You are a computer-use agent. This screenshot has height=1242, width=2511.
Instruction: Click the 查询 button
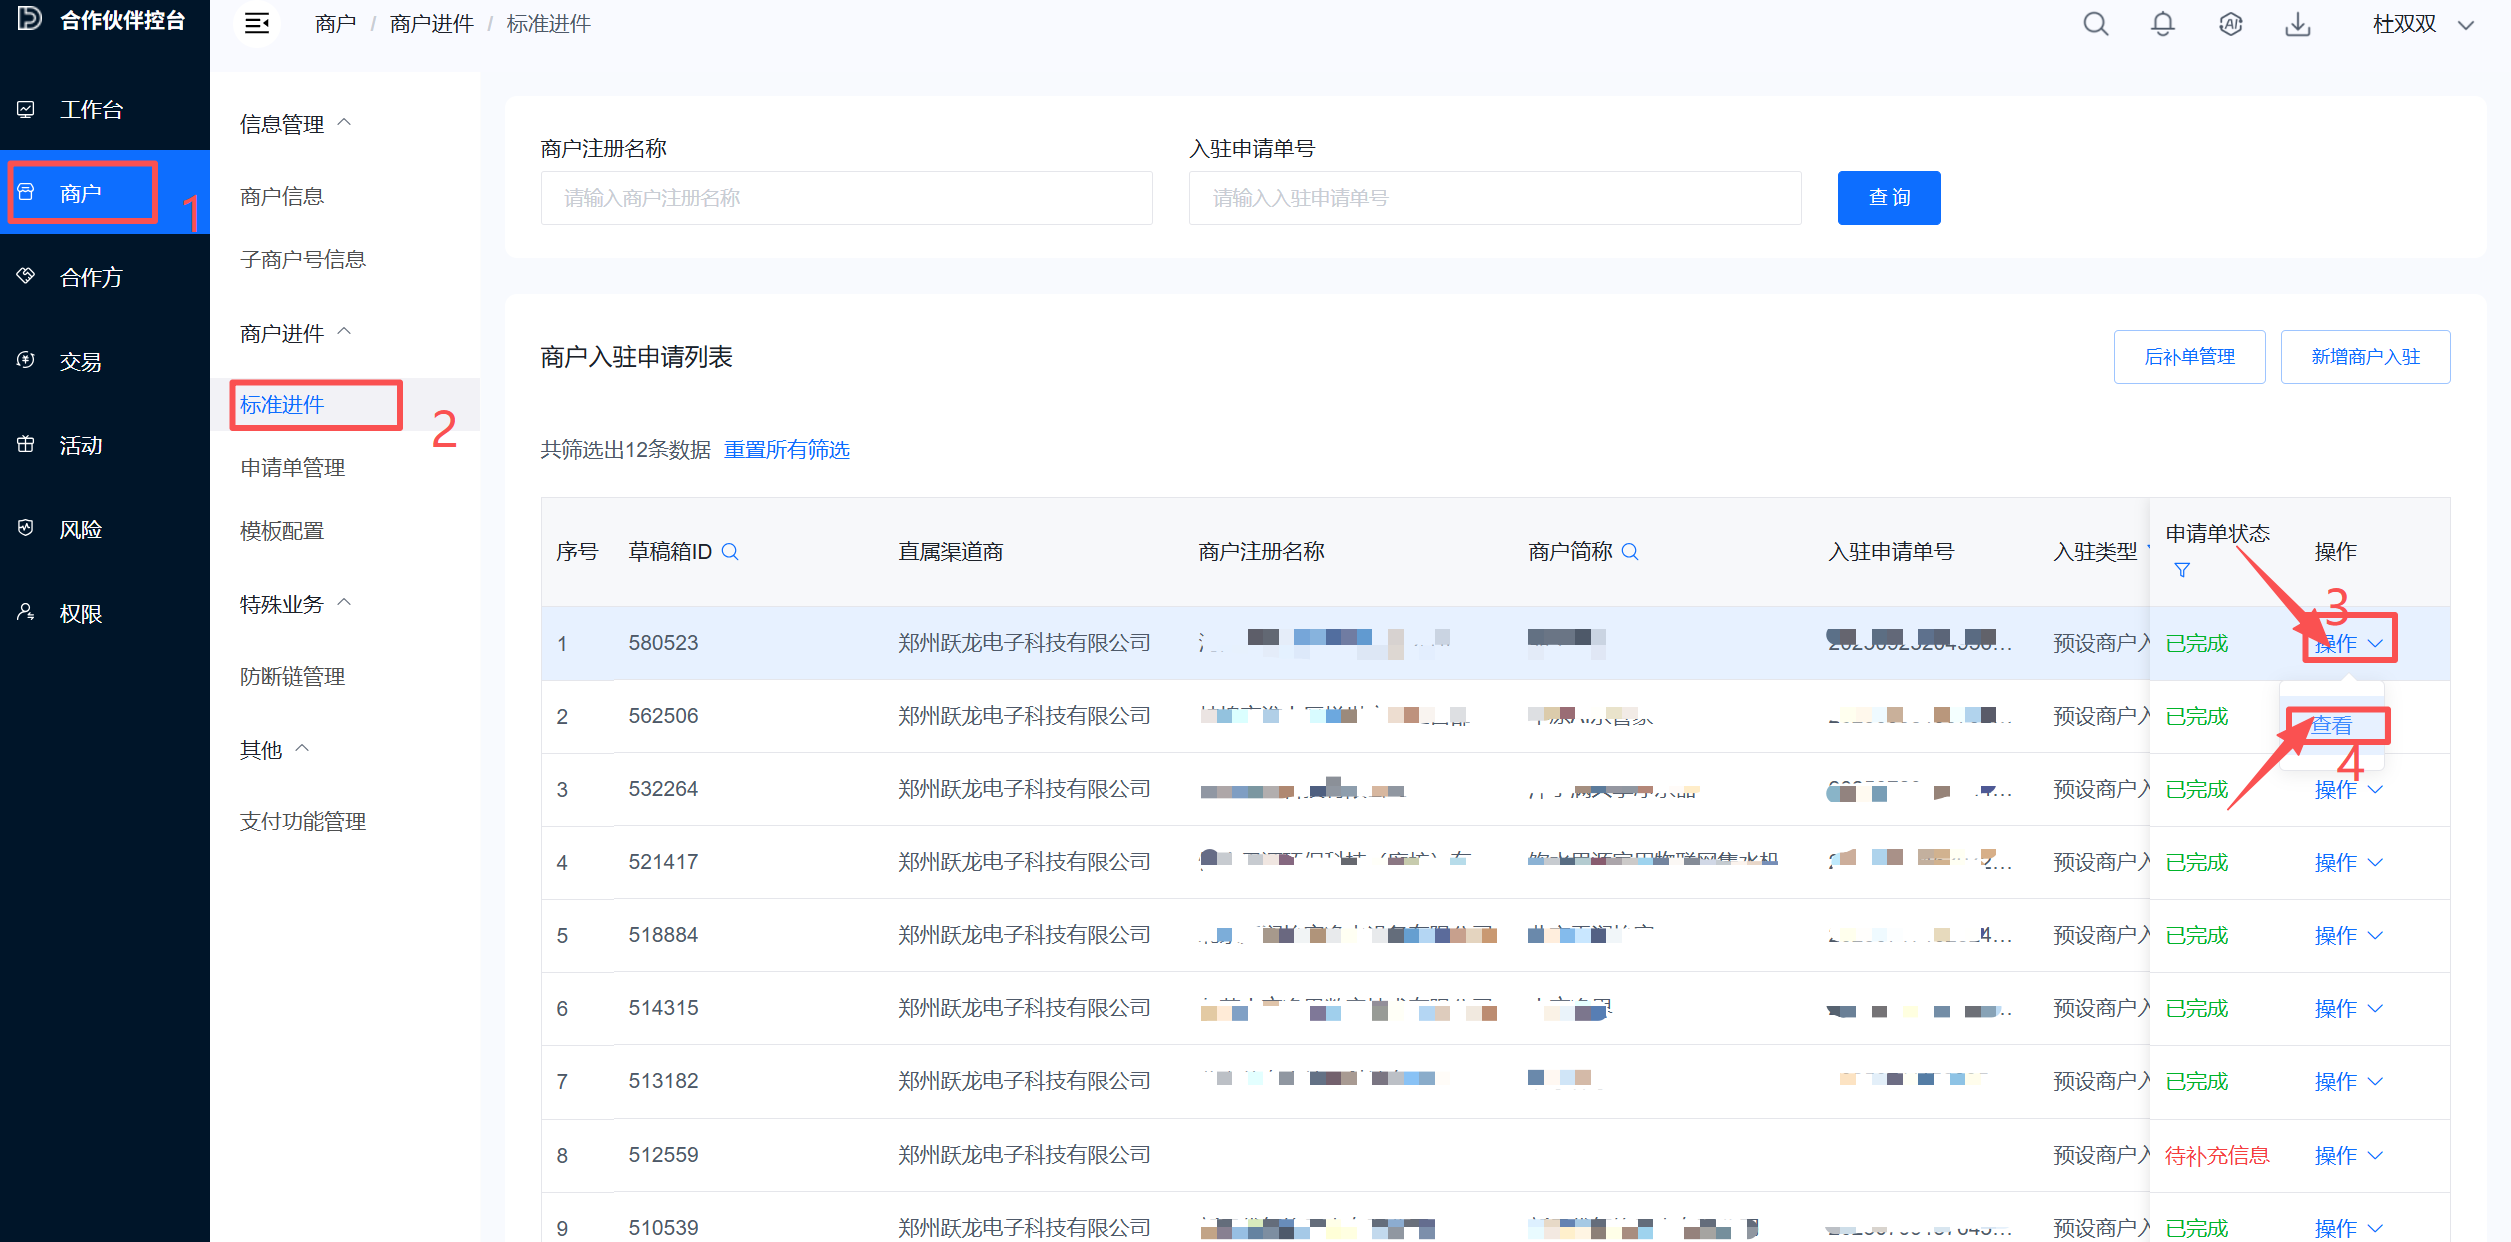click(1889, 198)
